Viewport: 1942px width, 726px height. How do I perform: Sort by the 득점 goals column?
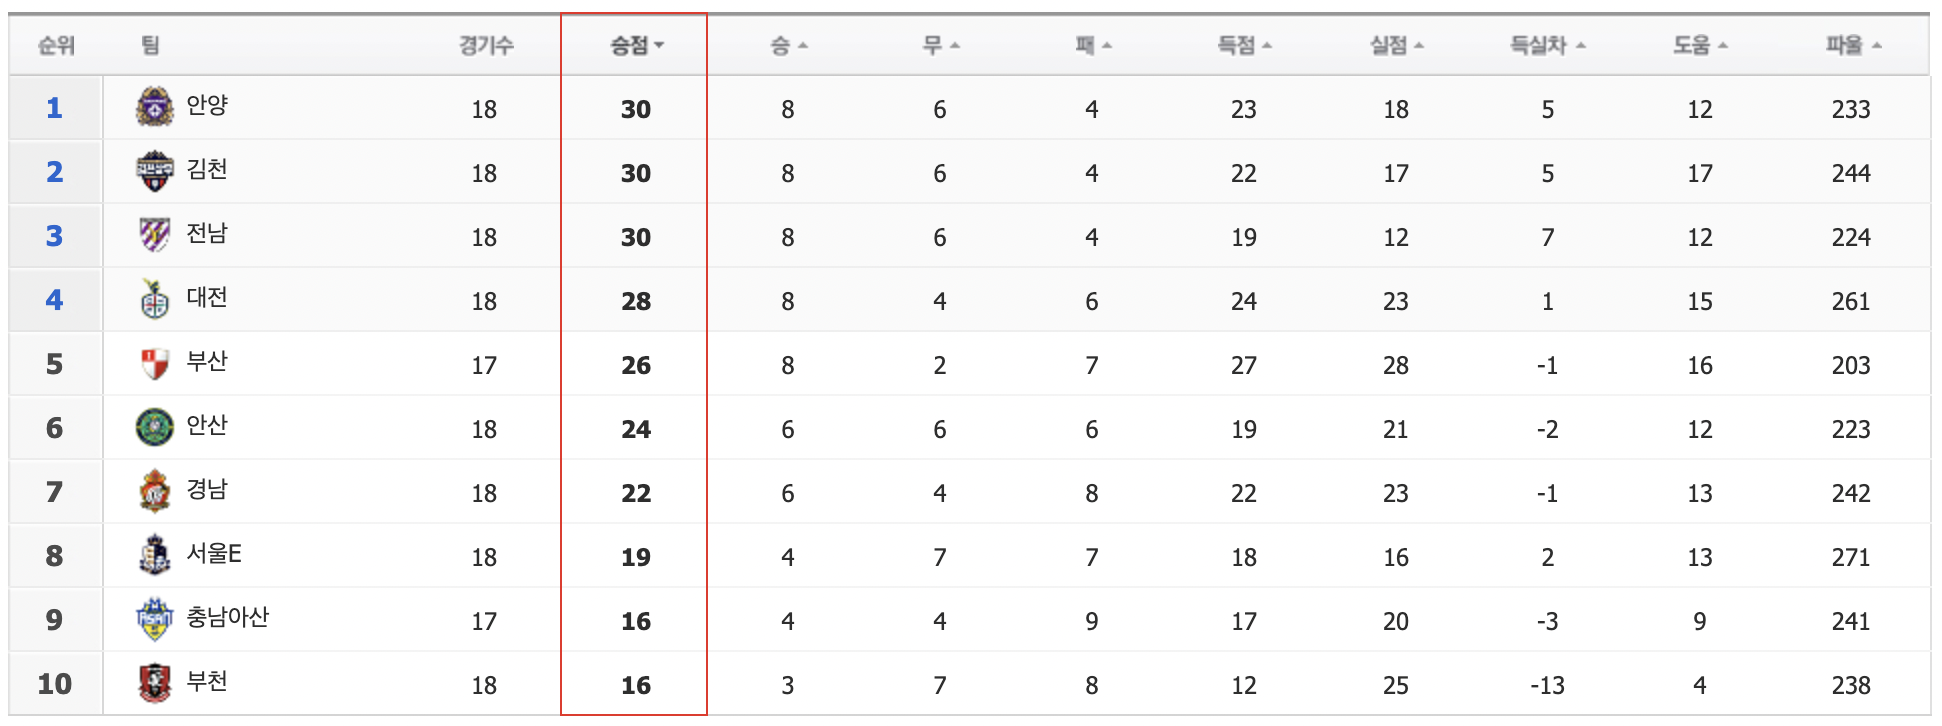[x=1244, y=45]
